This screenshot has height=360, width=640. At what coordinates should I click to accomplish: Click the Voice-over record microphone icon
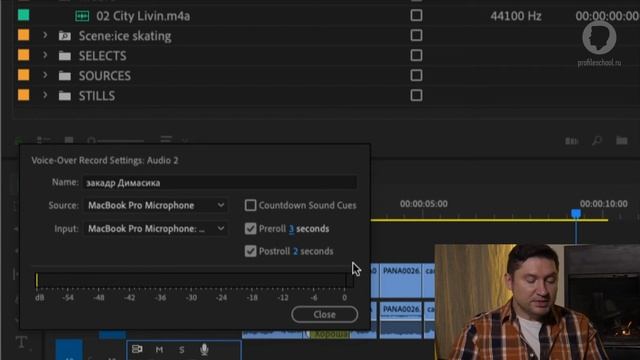click(x=204, y=349)
